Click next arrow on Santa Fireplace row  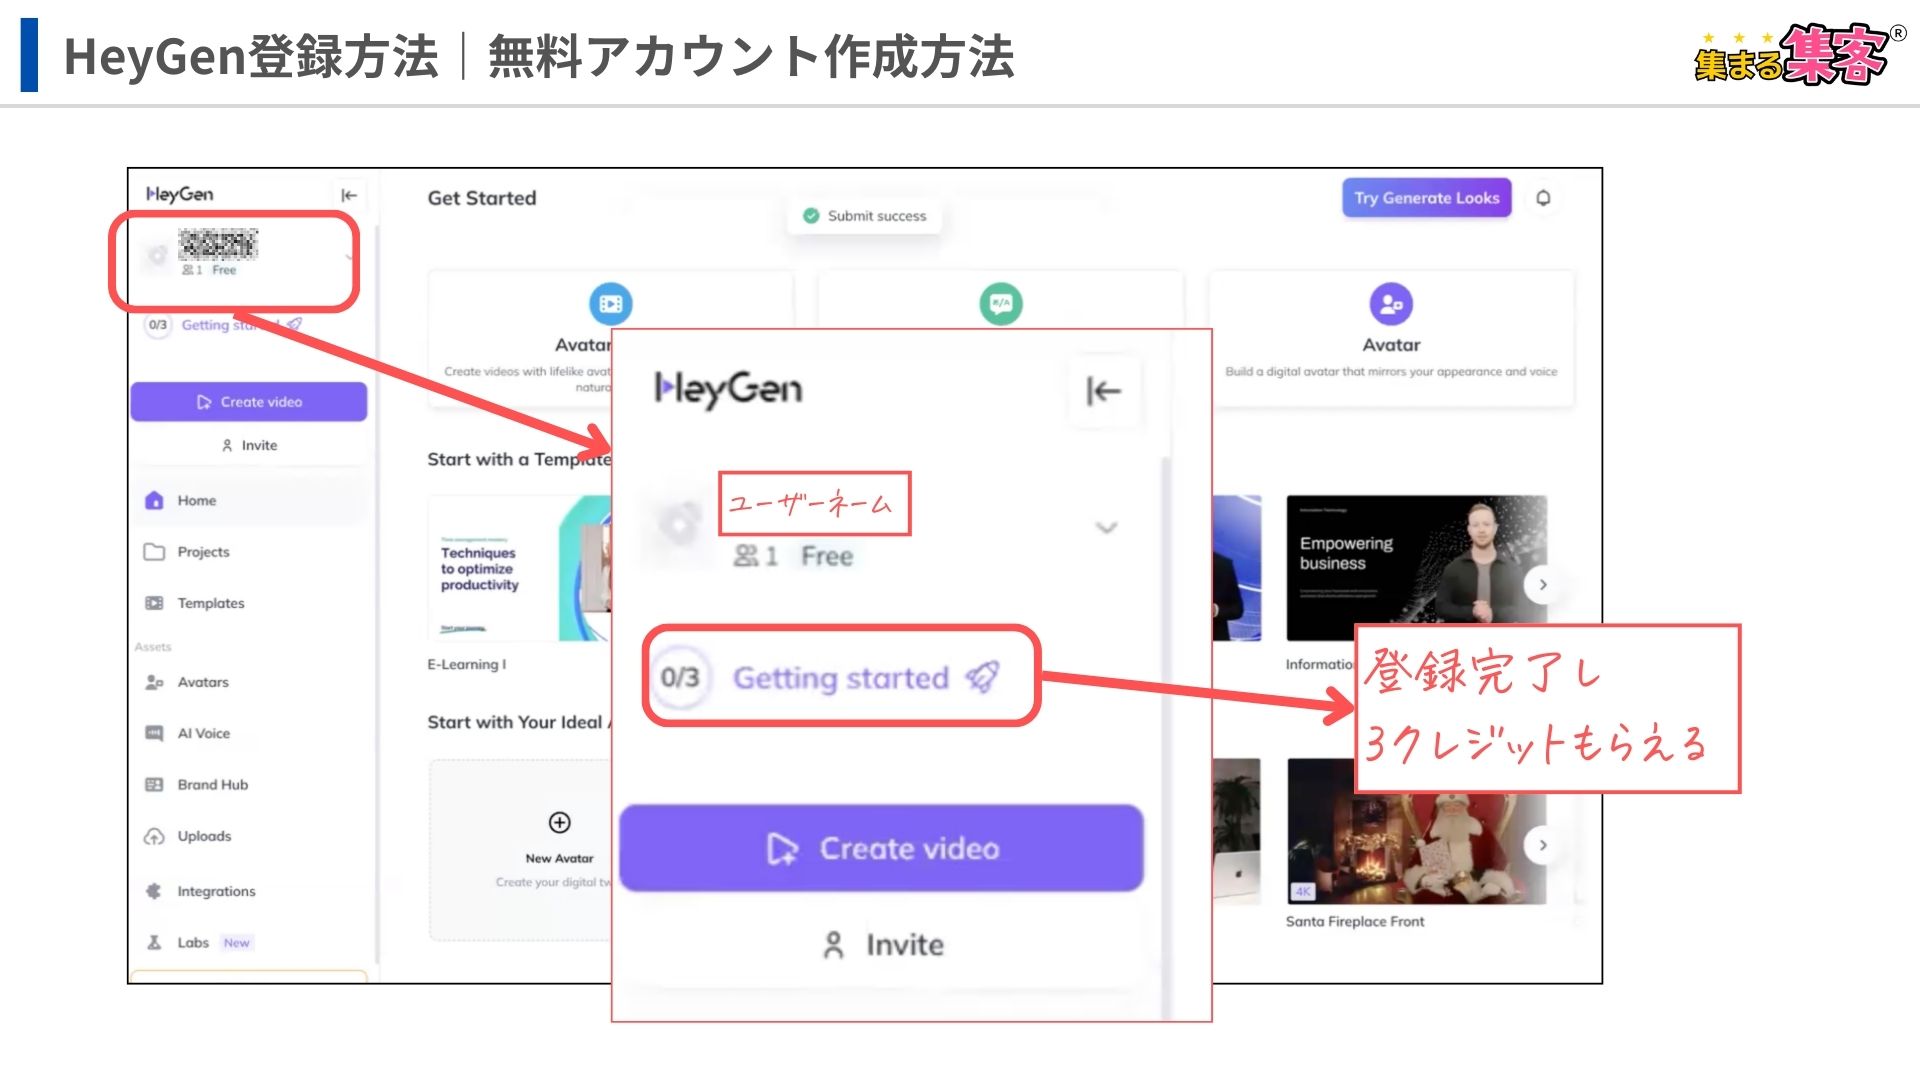click(1543, 846)
